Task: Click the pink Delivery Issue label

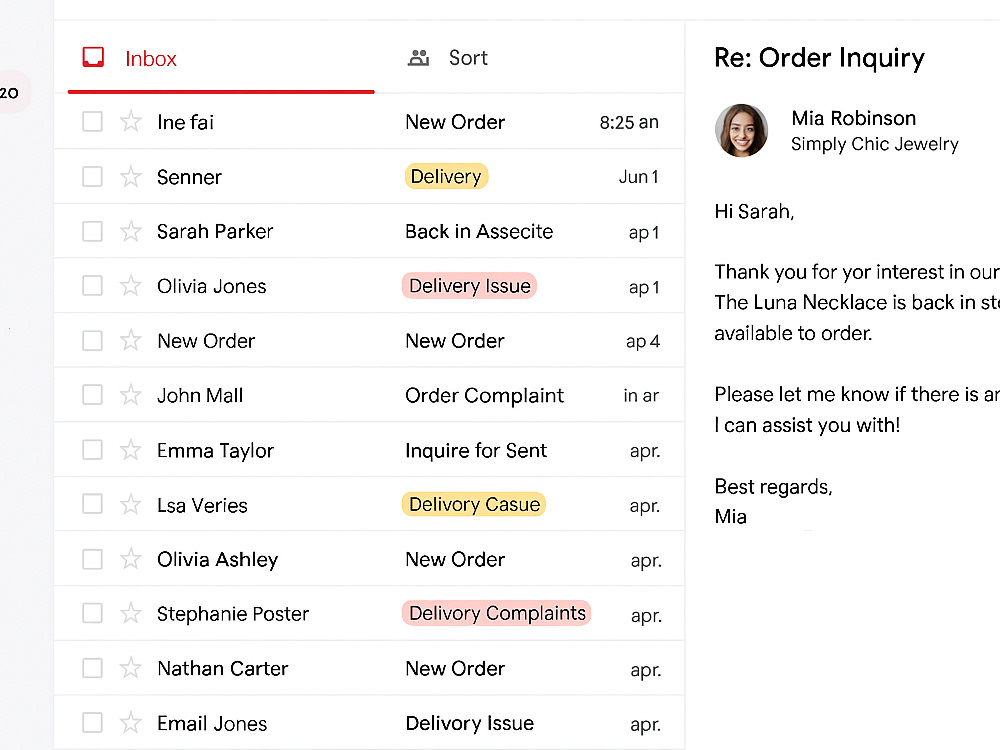Action: point(469,286)
